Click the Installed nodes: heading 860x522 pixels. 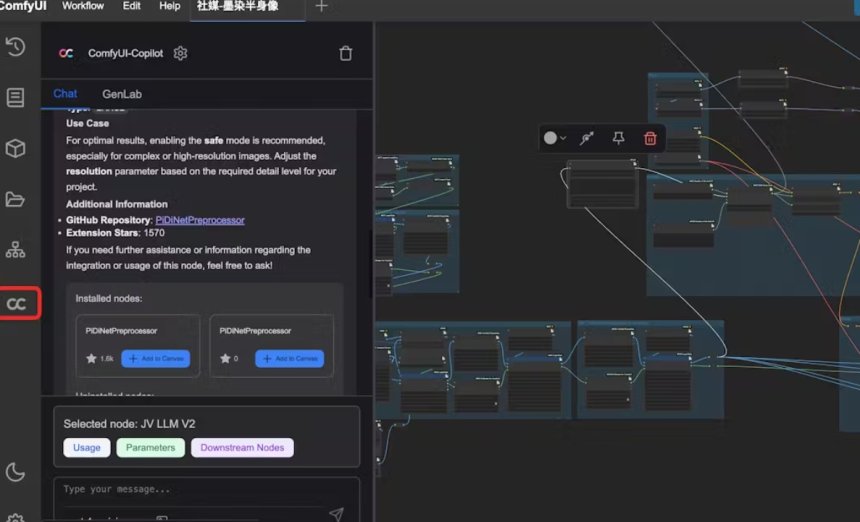click(x=109, y=298)
